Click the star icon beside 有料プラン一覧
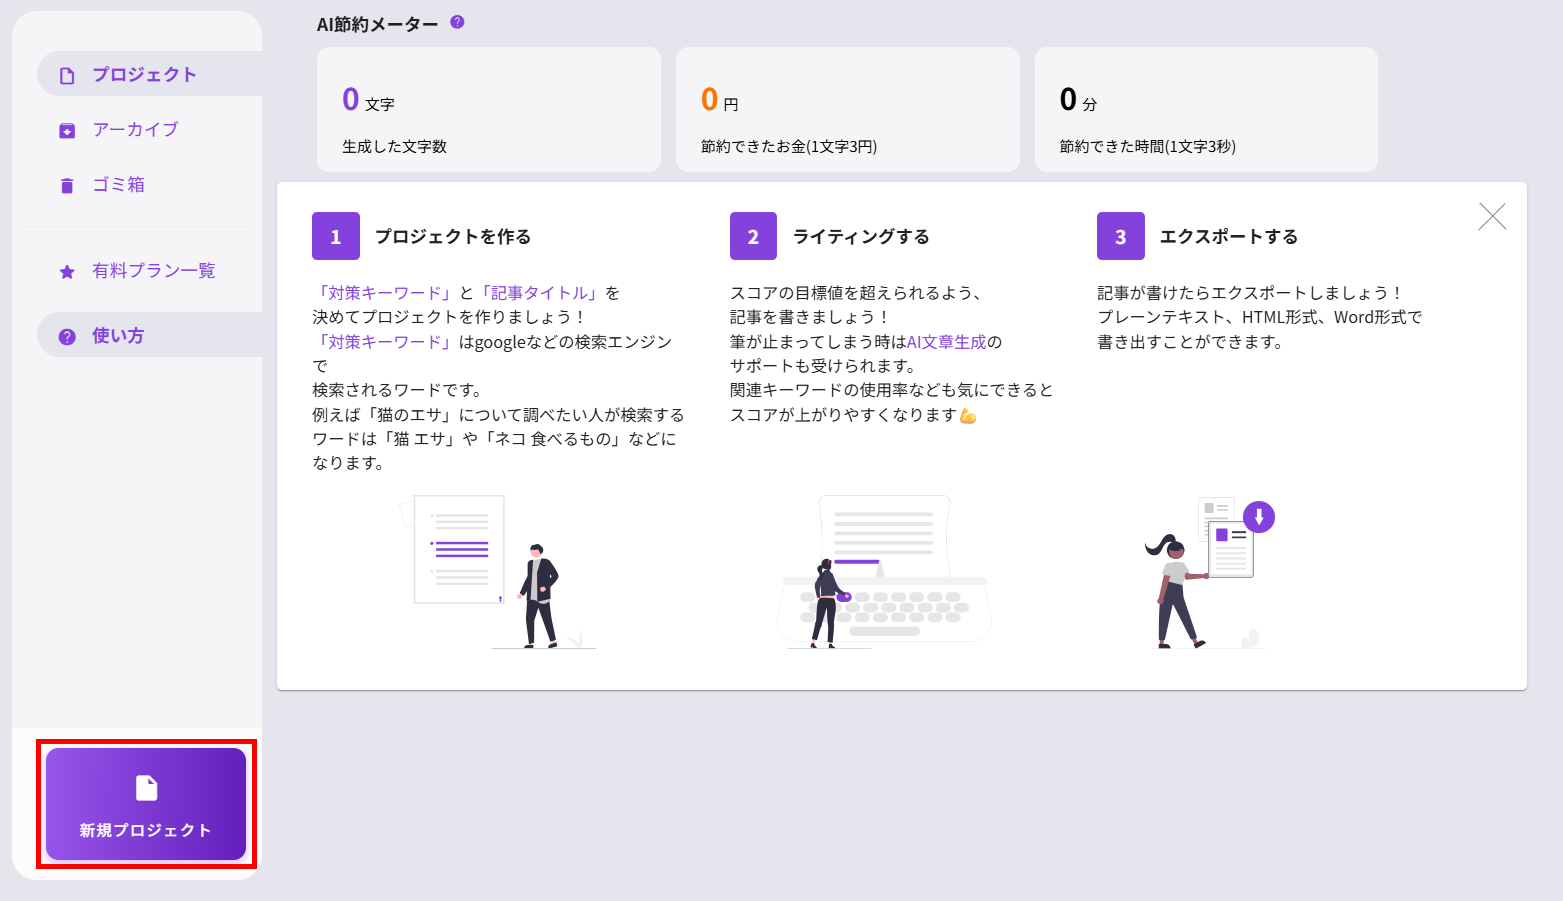The image size is (1563, 901). (x=67, y=272)
